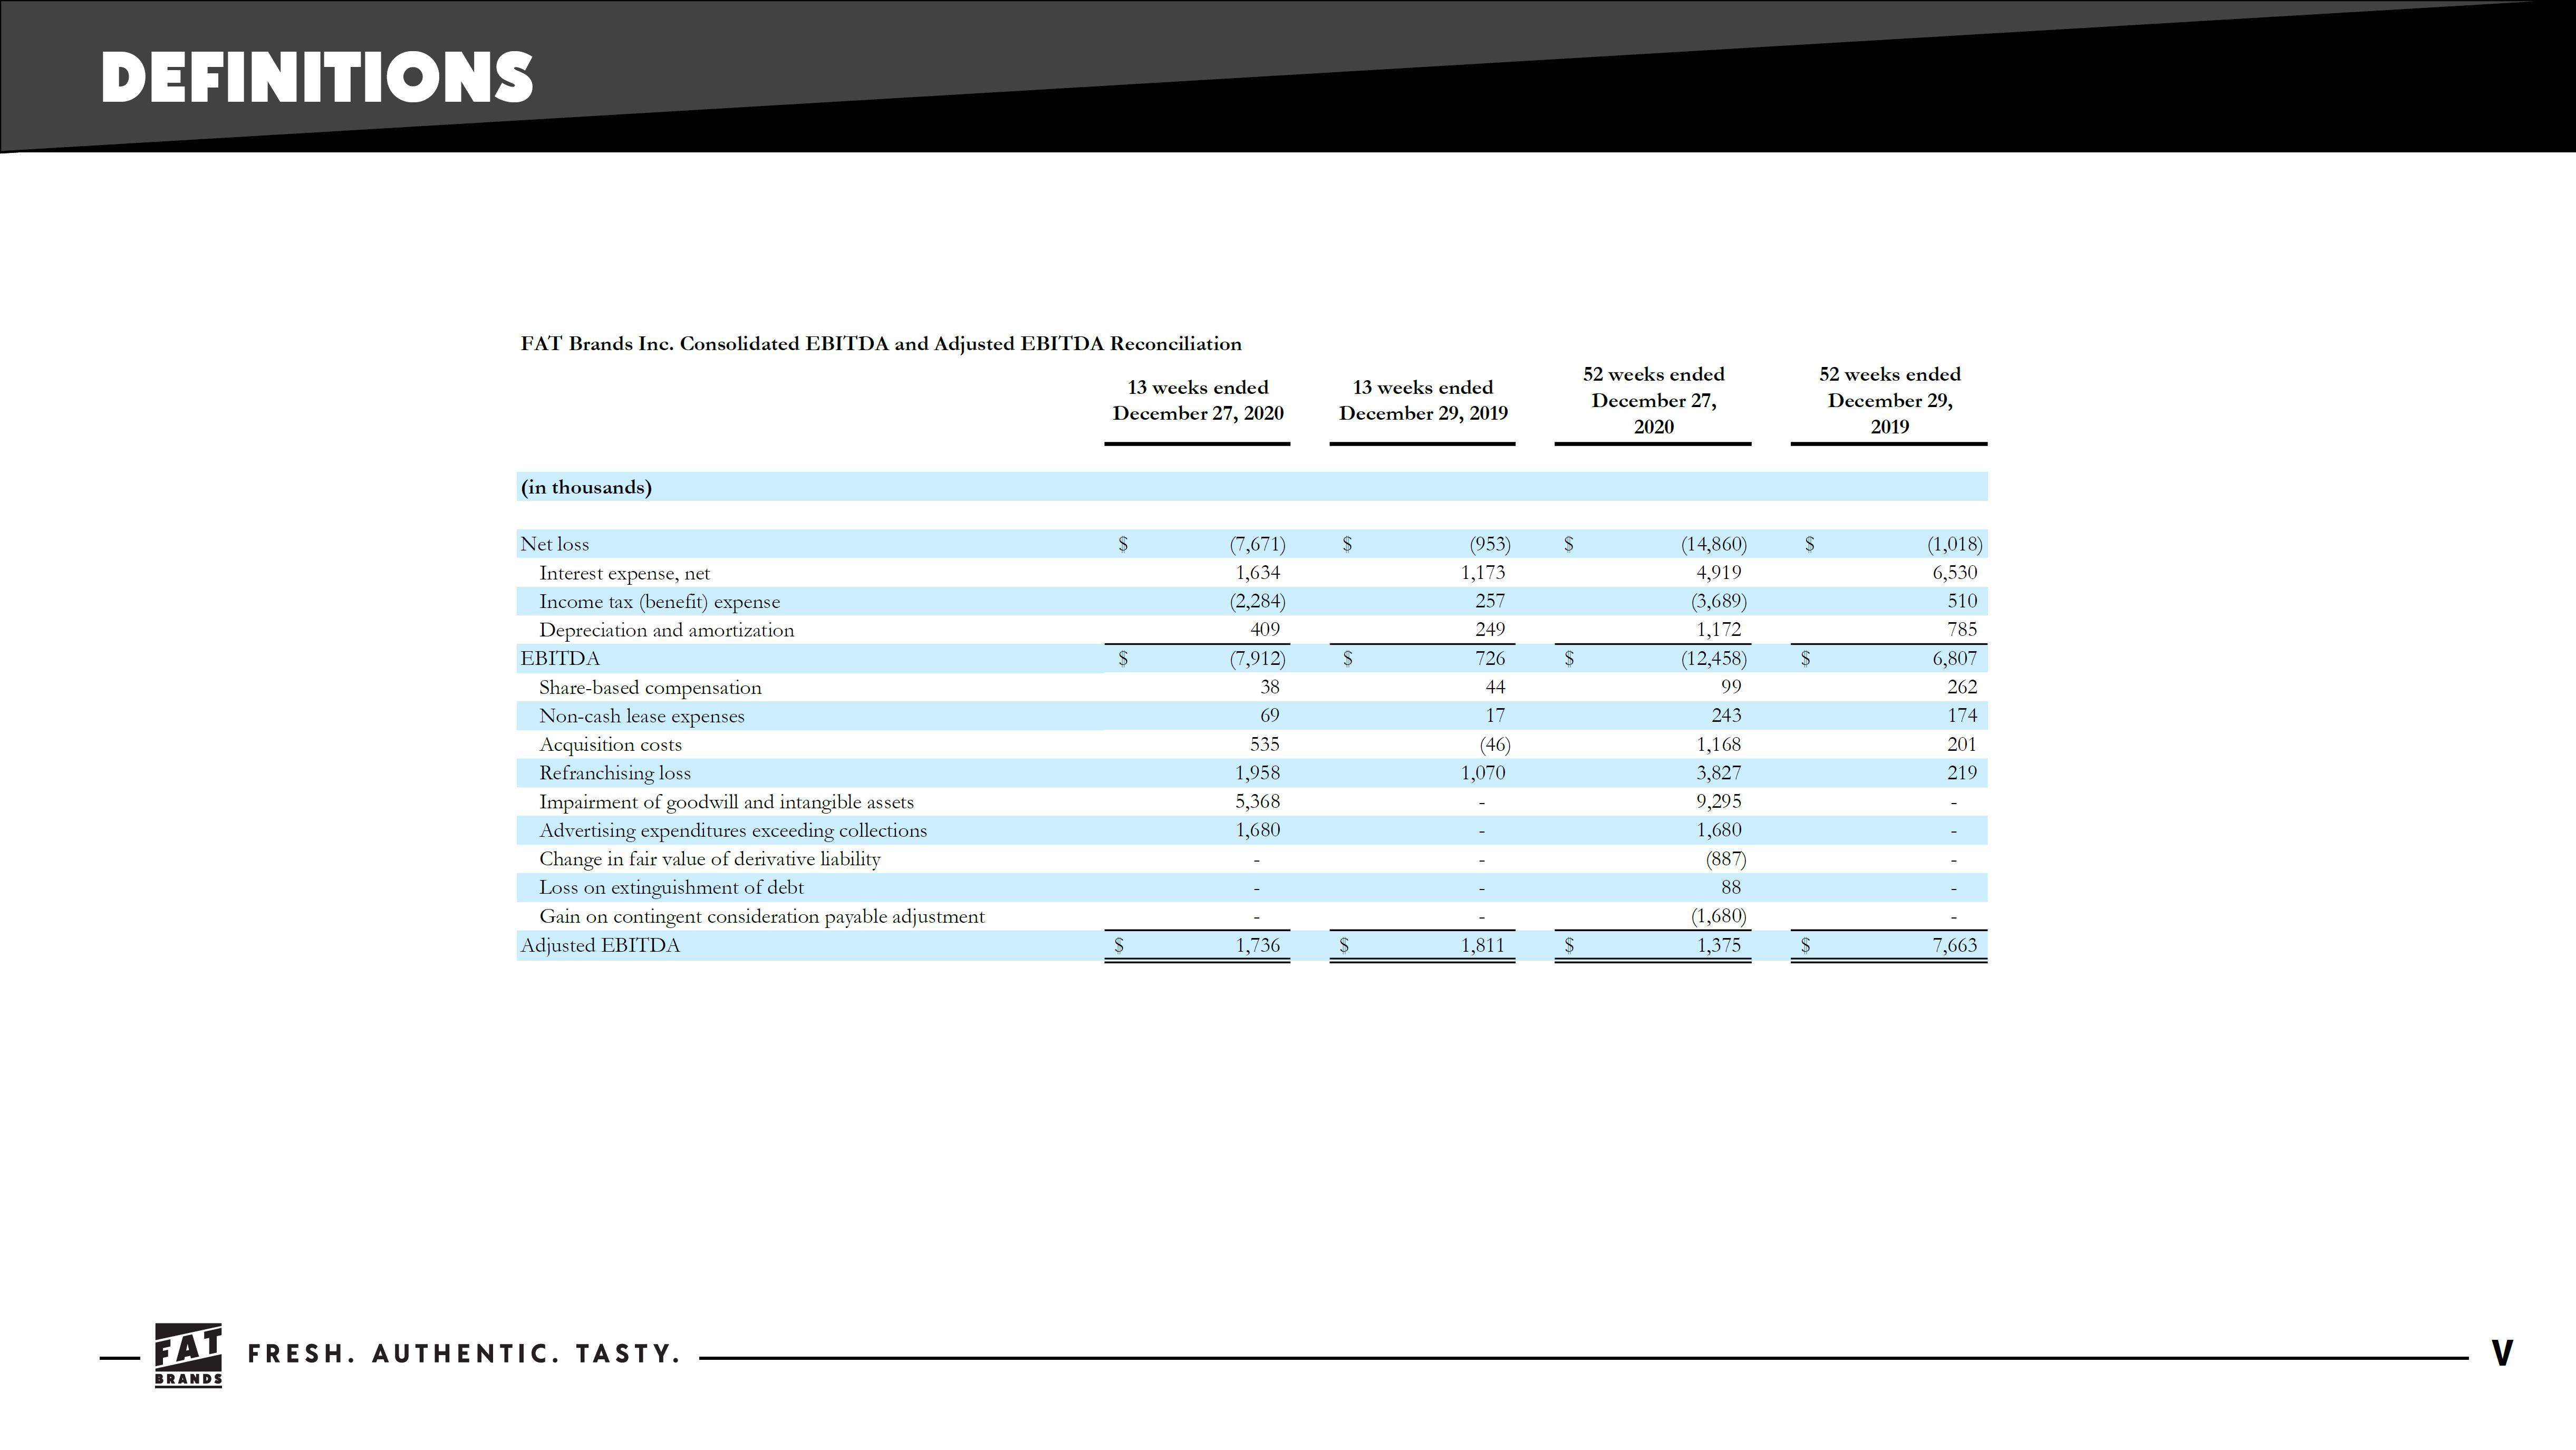Select Adjusted EBITDA value 7,663
Viewport: 2576px width, 1450px height.
tap(1954, 945)
